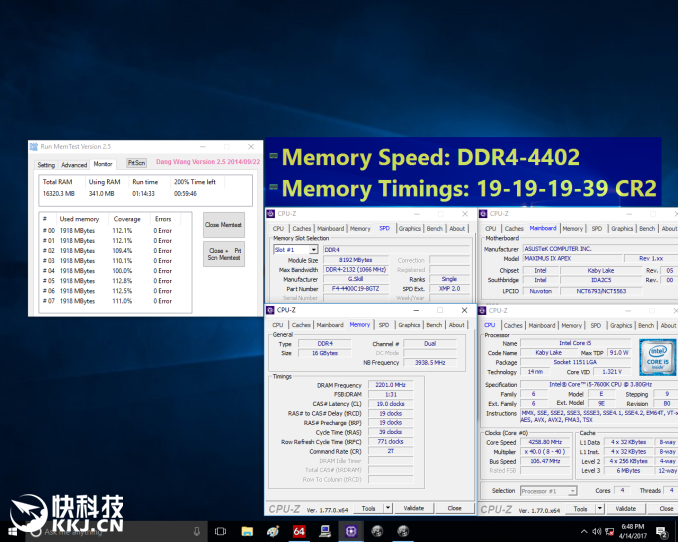Click the microphone icon in the search box

(x=195, y=531)
